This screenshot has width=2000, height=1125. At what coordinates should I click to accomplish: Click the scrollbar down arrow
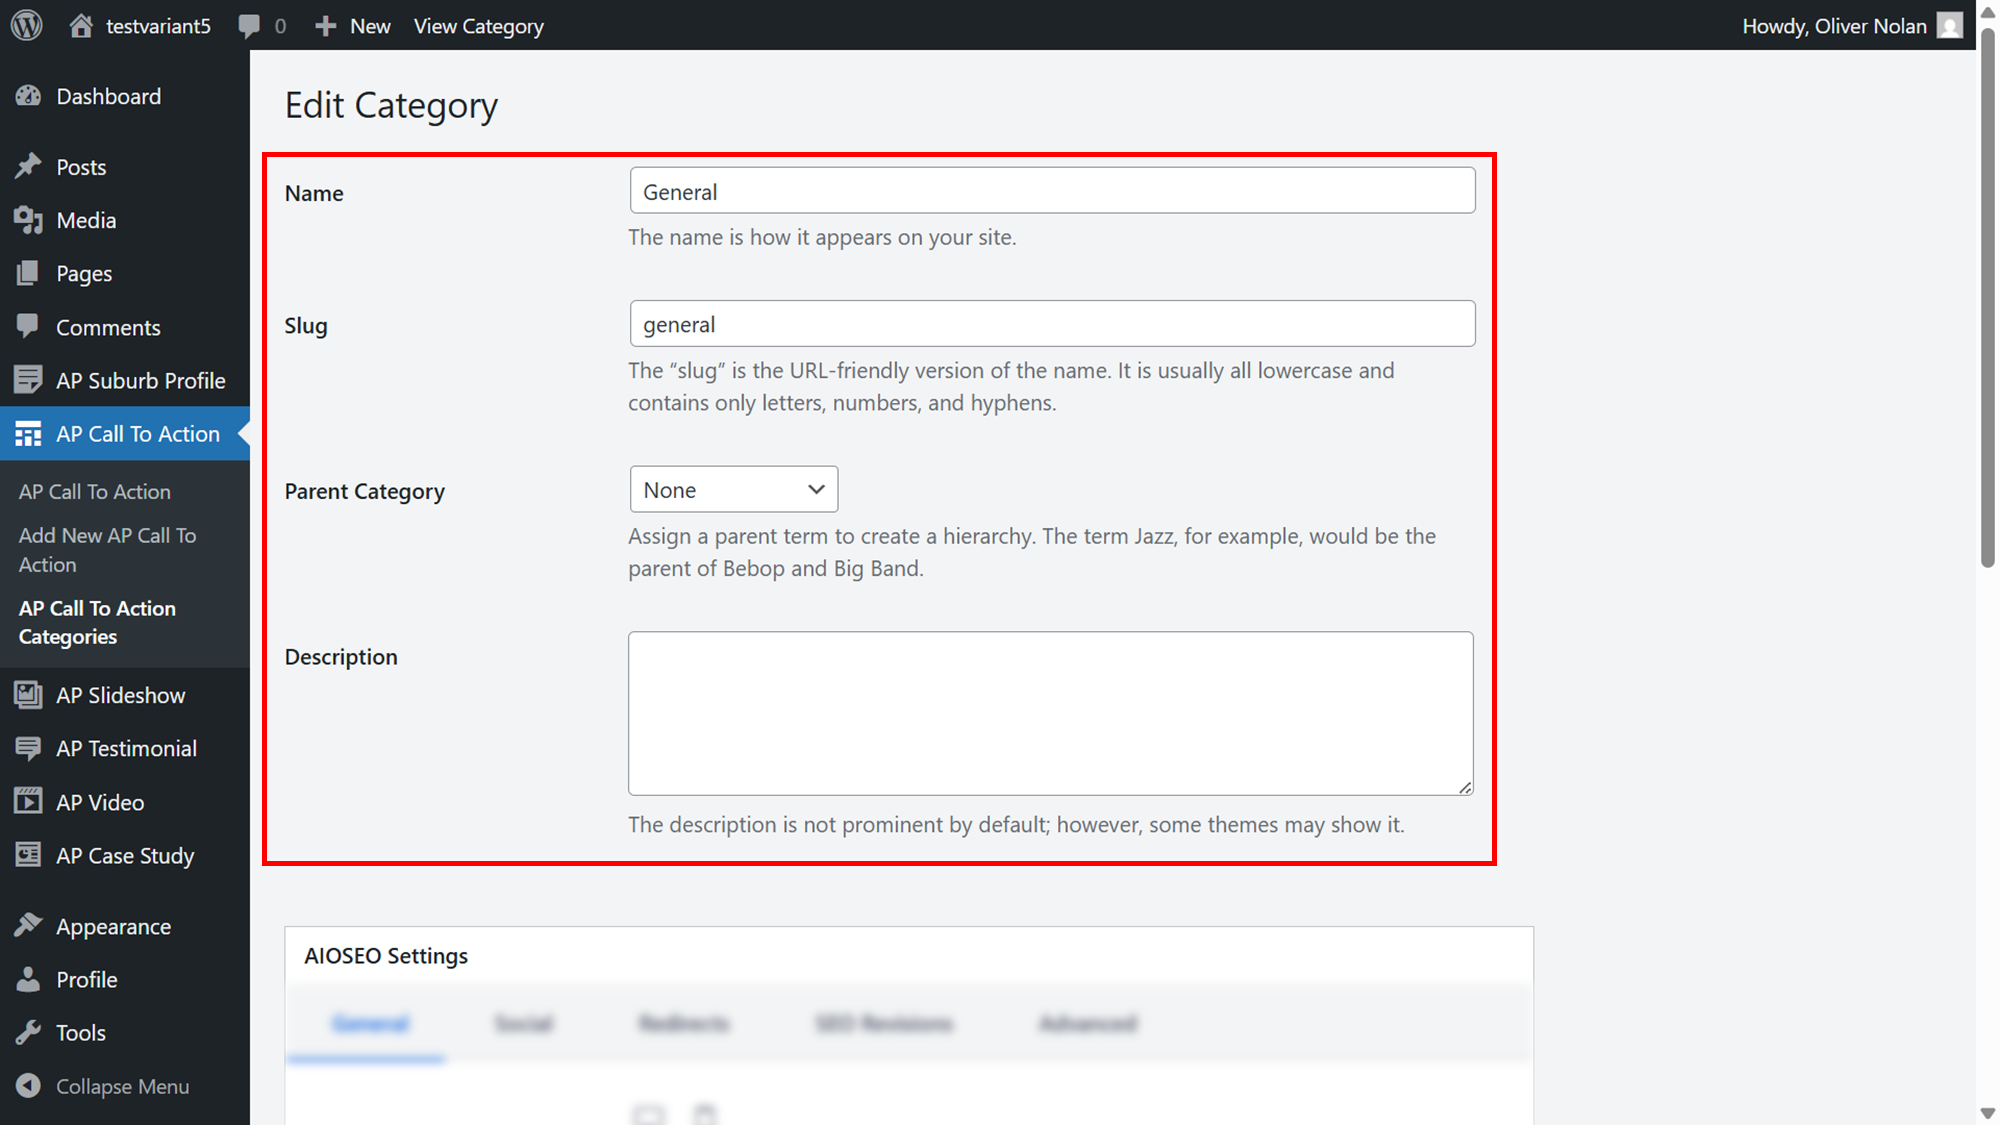[x=1988, y=1113]
